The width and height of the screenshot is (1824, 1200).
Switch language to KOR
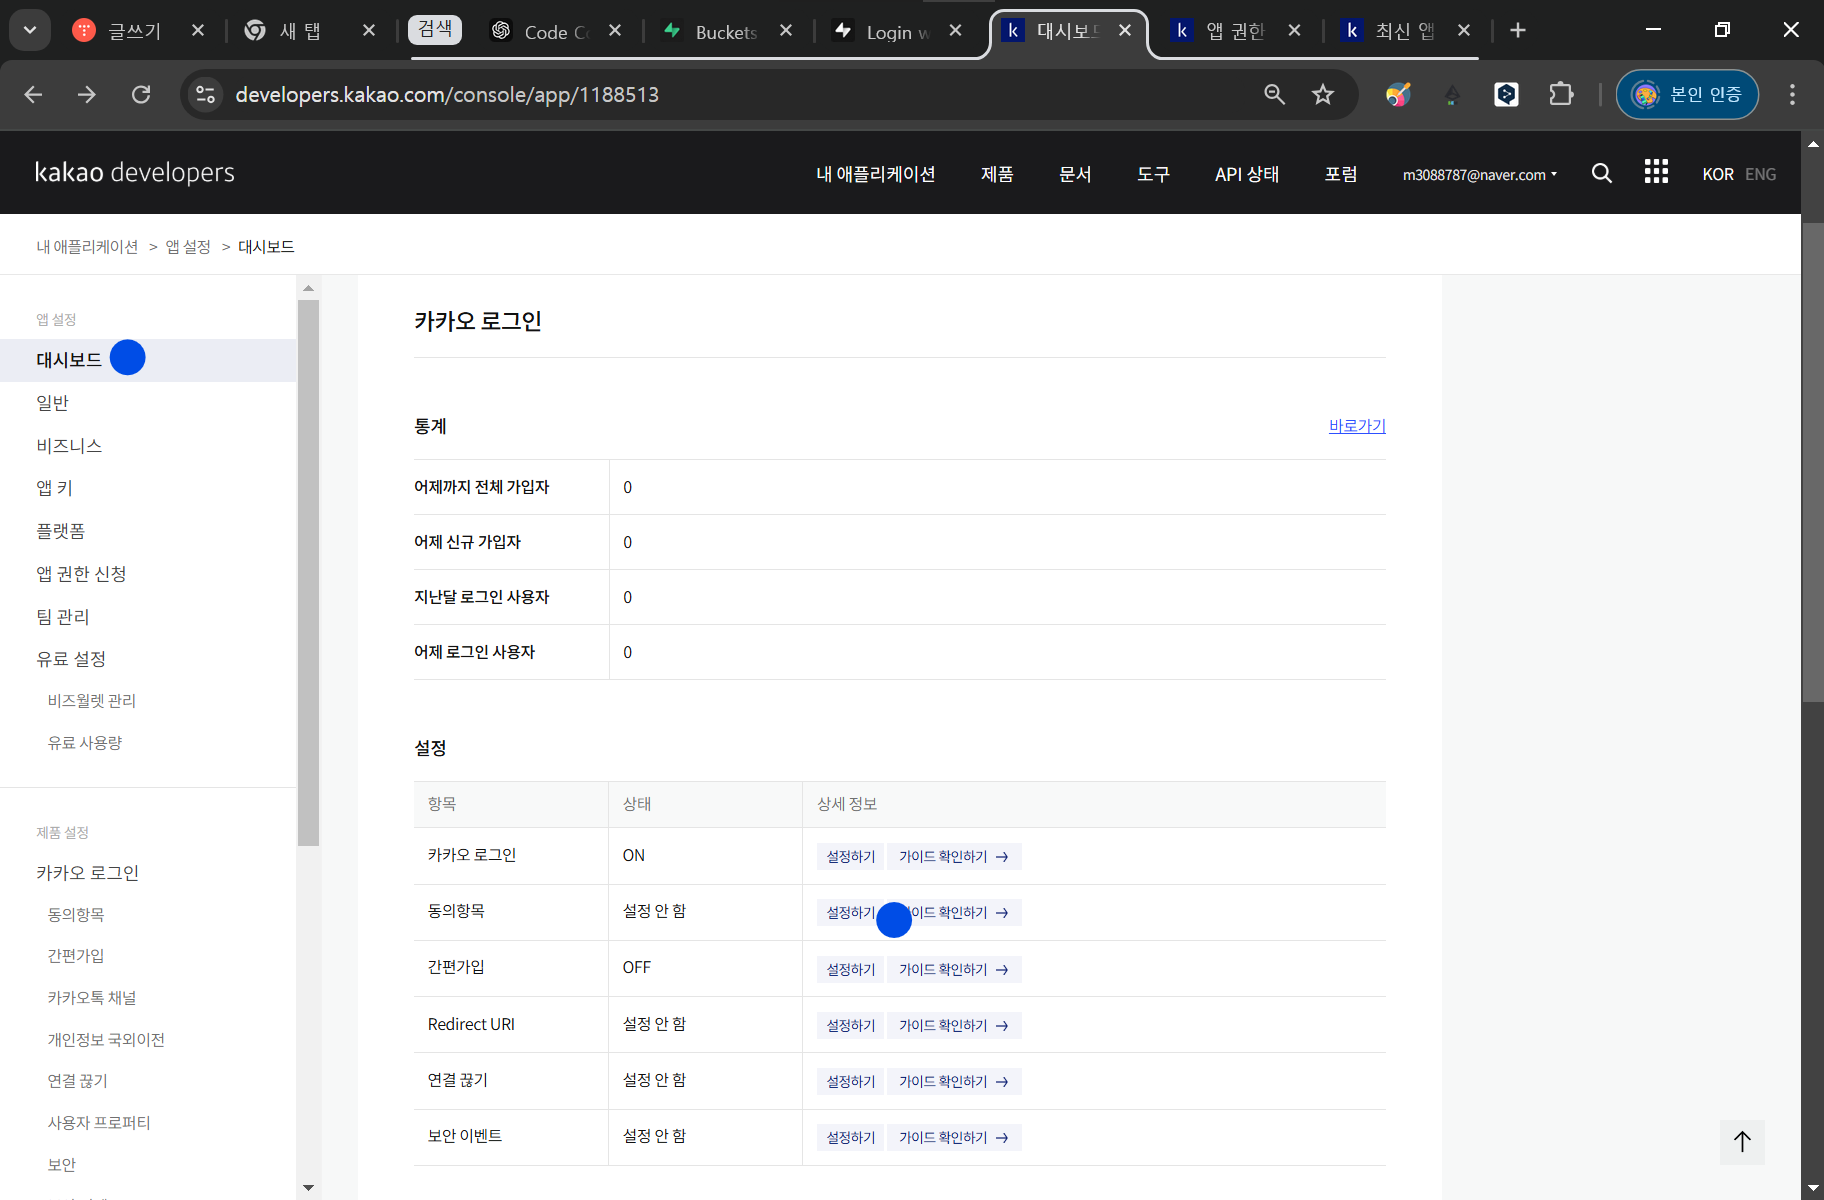(1718, 174)
